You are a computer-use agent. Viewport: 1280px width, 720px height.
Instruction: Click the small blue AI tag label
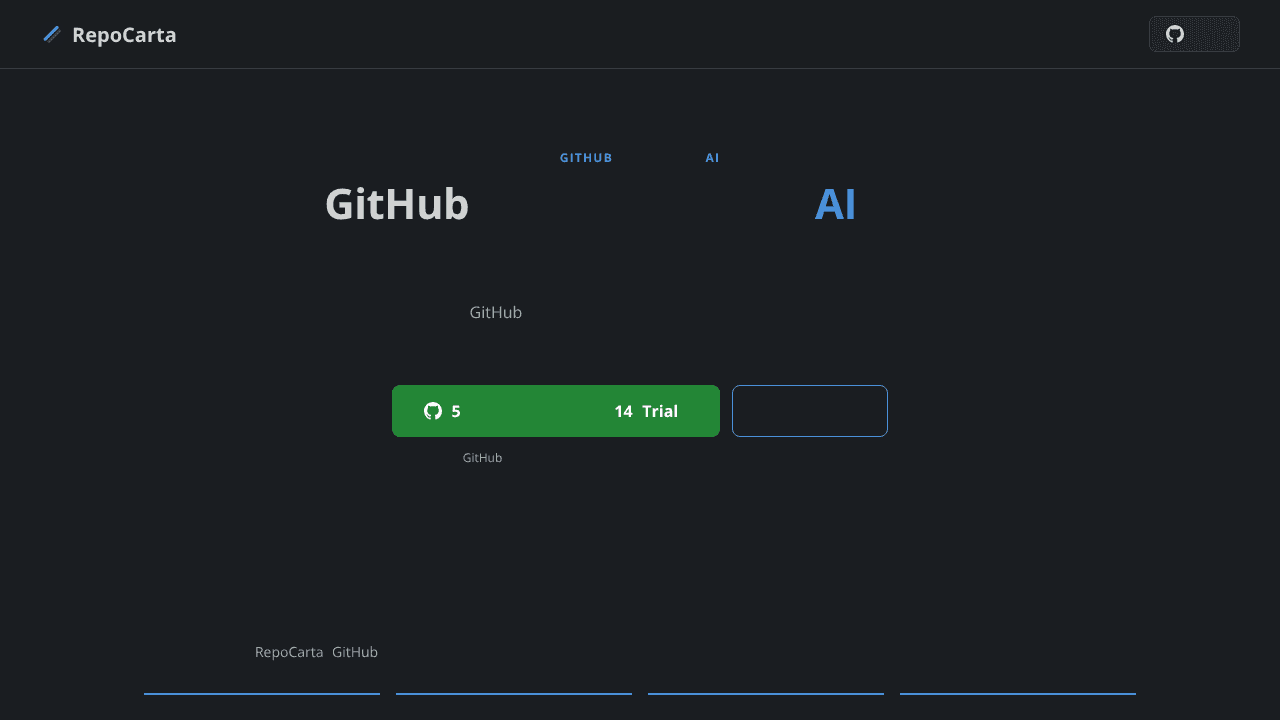712,158
